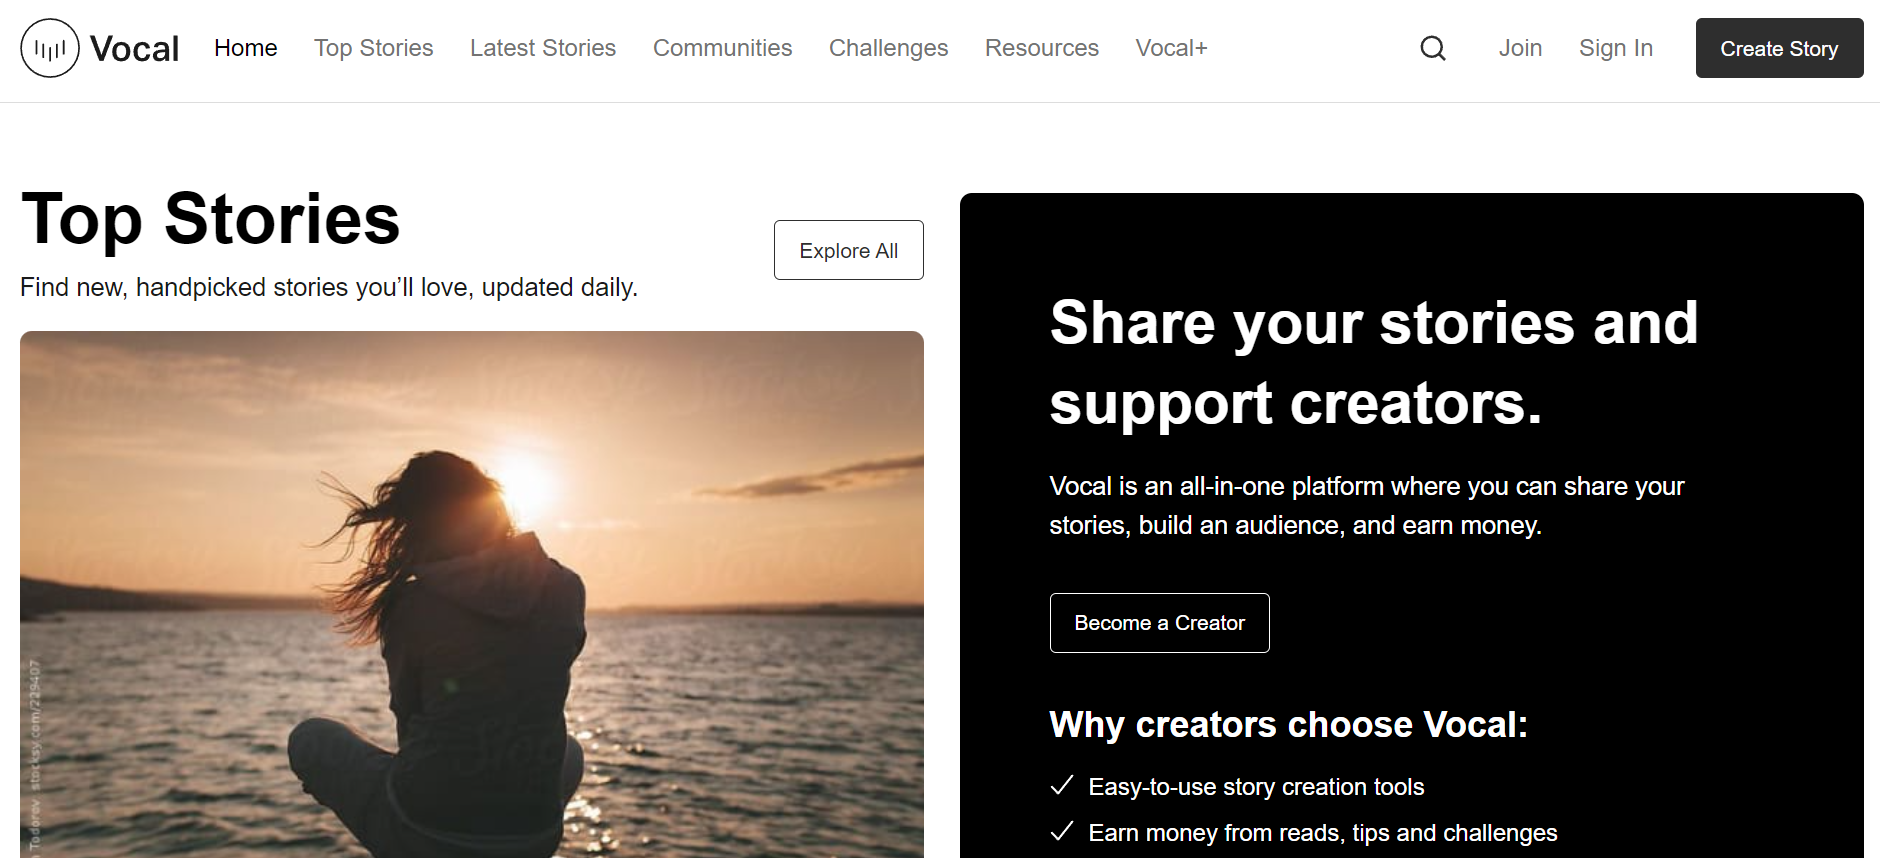The image size is (1880, 858).
Task: Click the Join link
Action: 1520,48
